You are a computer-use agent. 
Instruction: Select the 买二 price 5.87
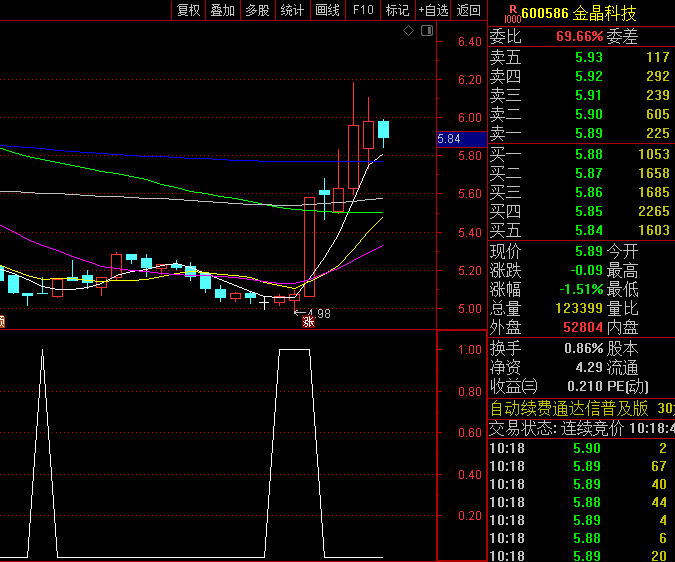pos(588,173)
